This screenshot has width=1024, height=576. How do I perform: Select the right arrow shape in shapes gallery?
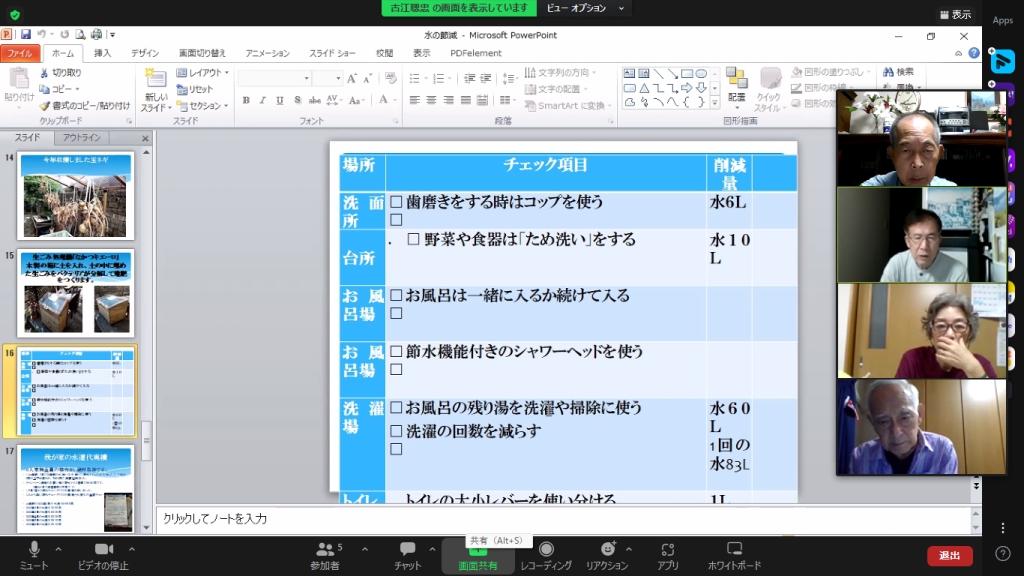click(x=687, y=88)
